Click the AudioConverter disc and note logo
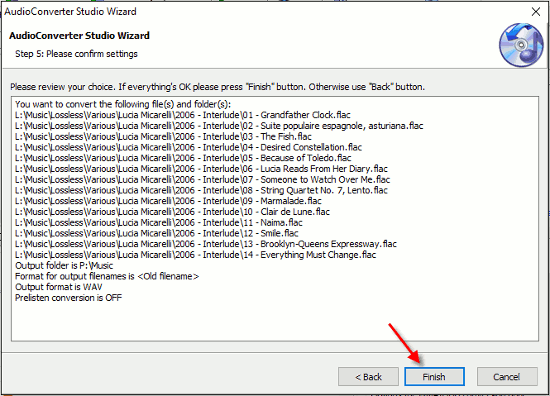 coord(521,45)
